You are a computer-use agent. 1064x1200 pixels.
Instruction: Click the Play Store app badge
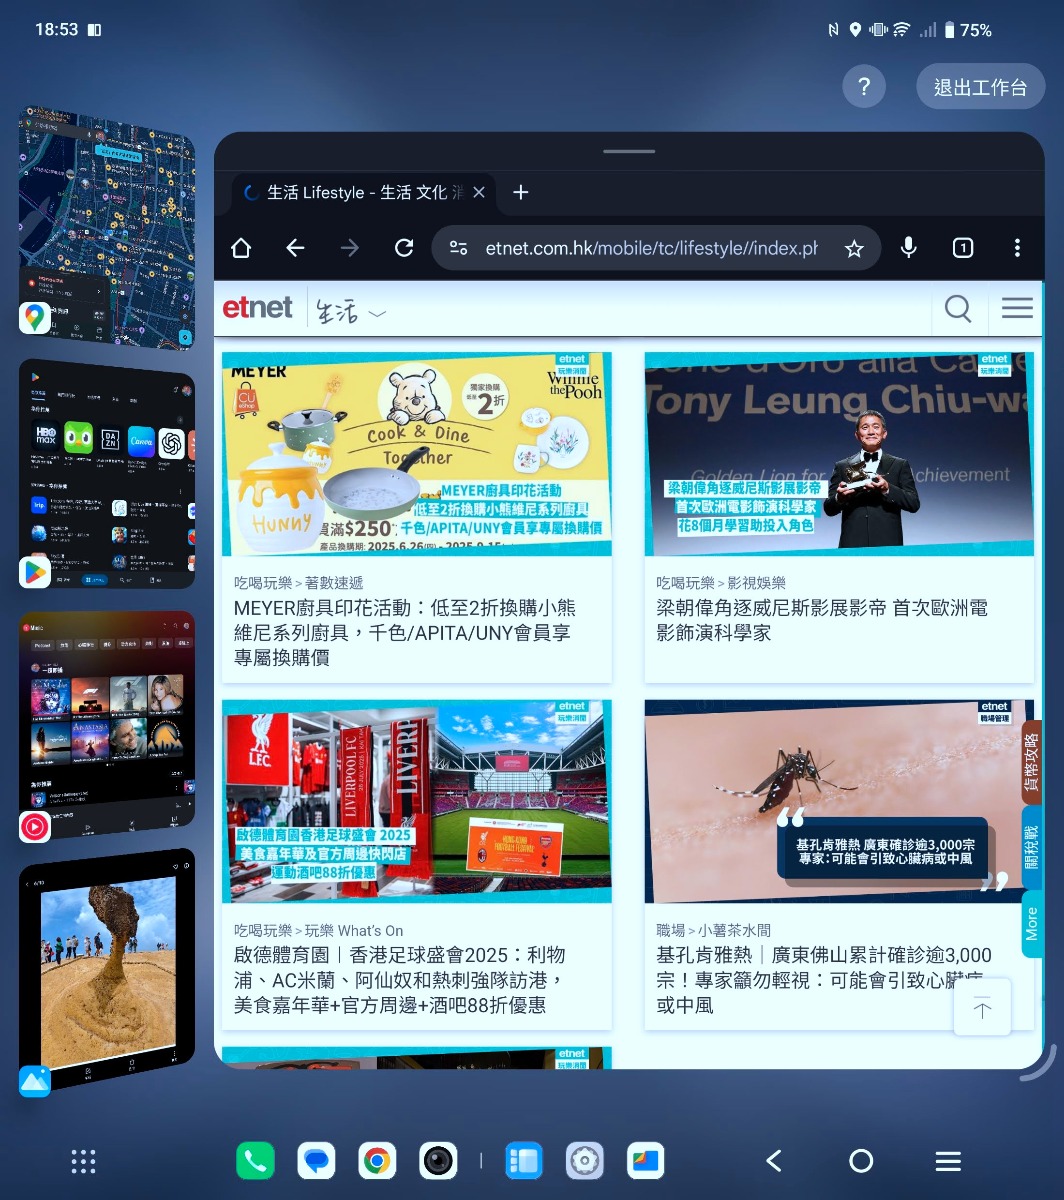coord(35,572)
